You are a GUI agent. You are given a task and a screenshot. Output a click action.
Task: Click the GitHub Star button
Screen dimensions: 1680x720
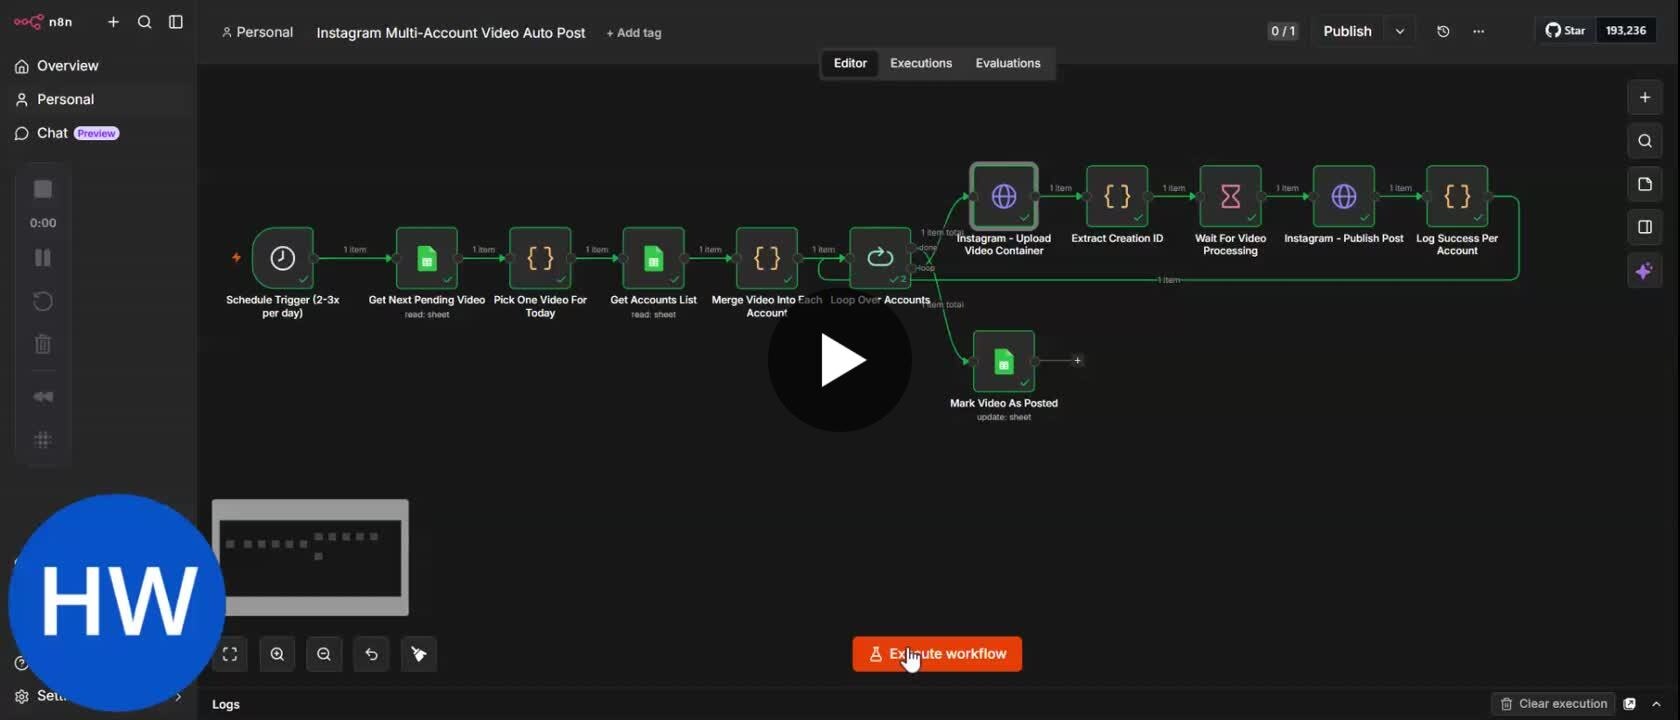point(1565,30)
